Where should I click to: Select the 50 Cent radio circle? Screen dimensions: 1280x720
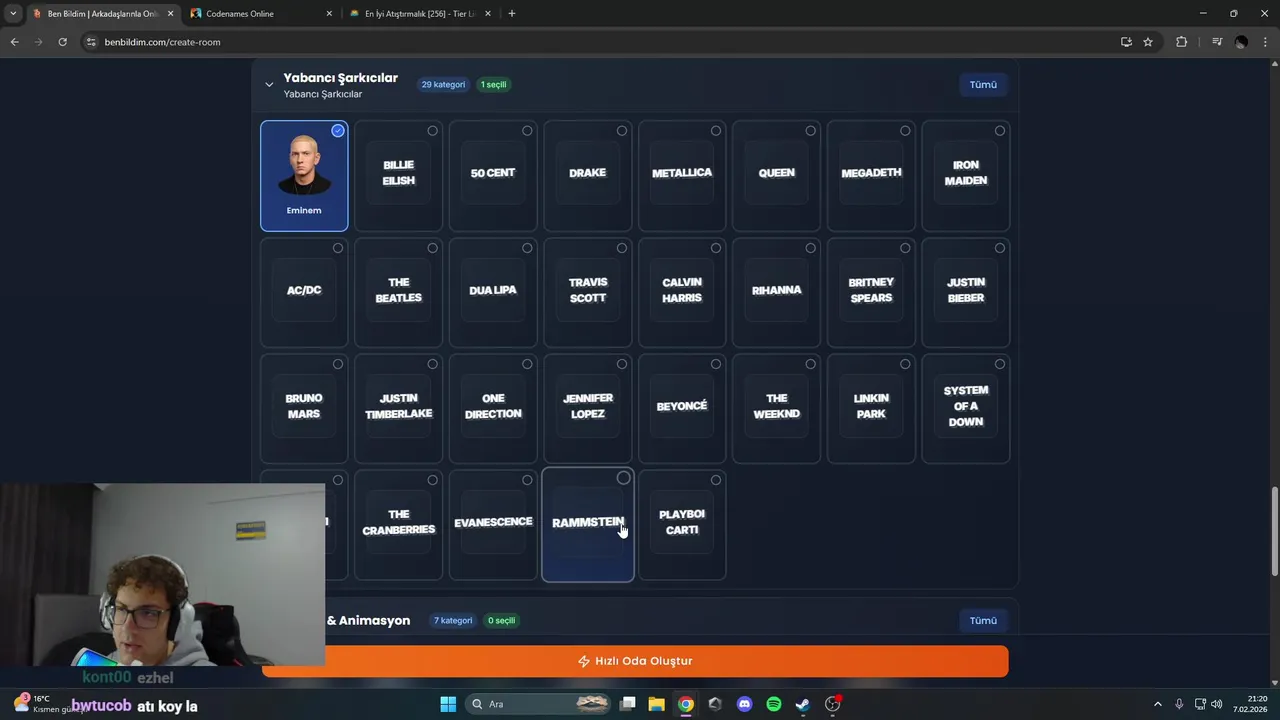pos(527,131)
